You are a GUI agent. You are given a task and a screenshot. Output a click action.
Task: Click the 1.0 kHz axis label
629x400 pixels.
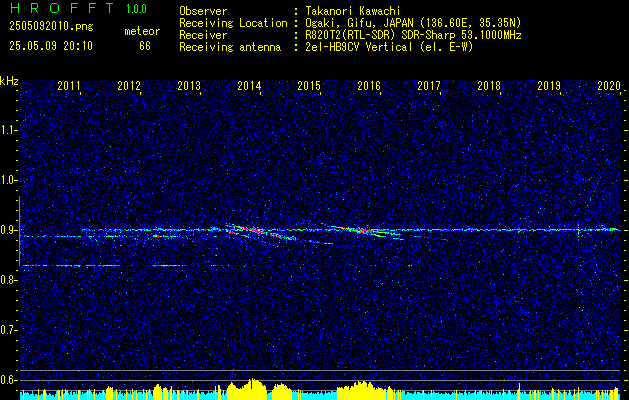pyautogui.click(x=8, y=181)
